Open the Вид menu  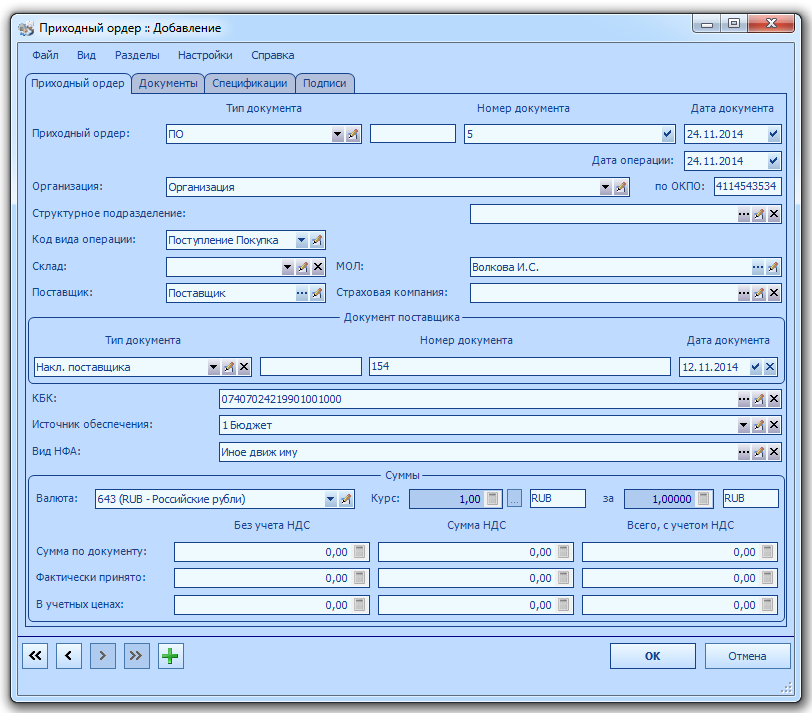click(86, 55)
